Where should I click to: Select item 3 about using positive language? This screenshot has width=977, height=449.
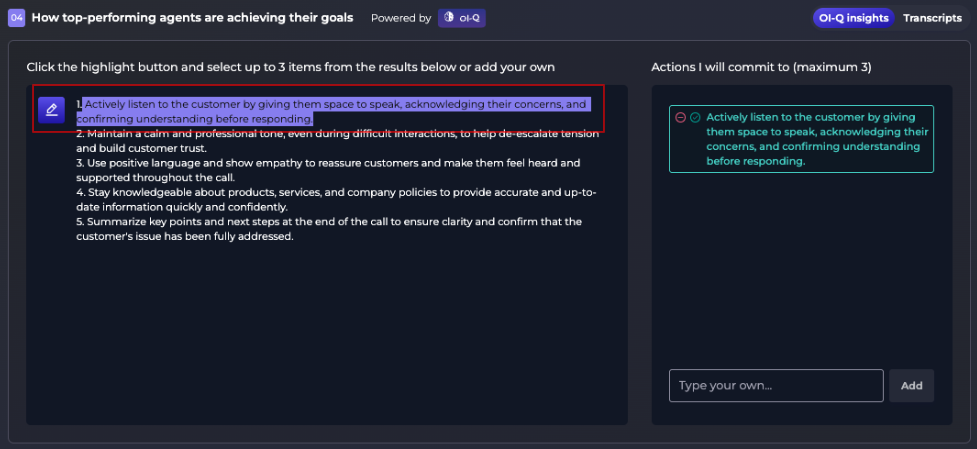(x=328, y=171)
